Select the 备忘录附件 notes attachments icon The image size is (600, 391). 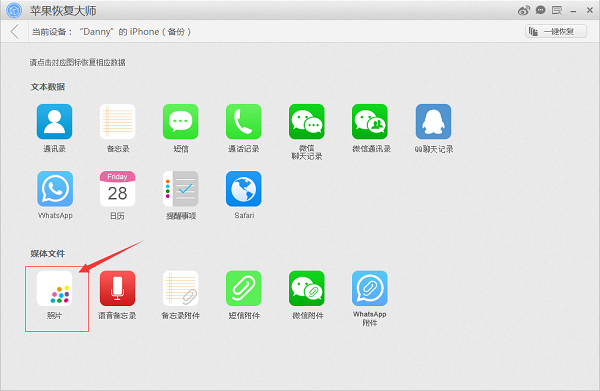(181, 288)
